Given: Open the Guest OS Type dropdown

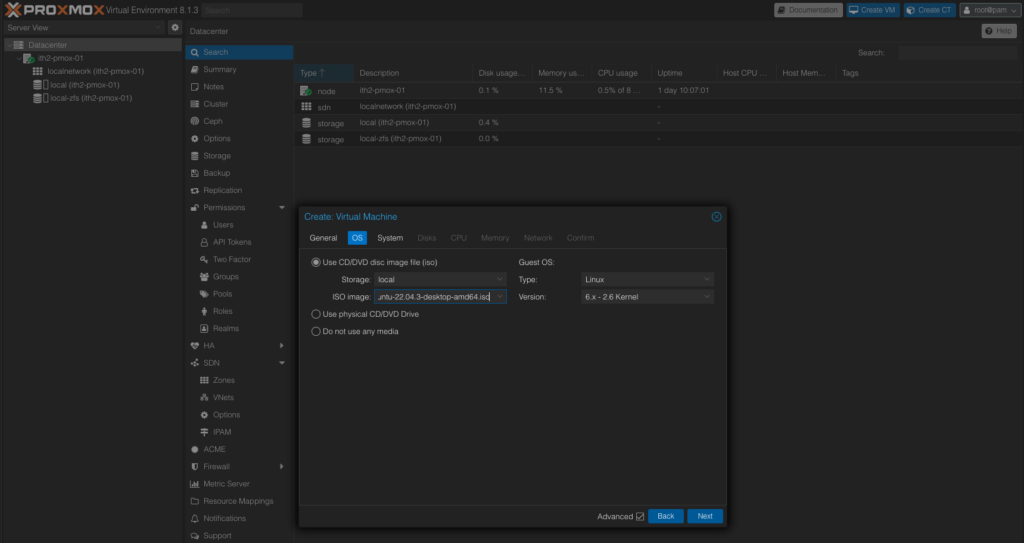Looking at the screenshot, I should click(647, 280).
